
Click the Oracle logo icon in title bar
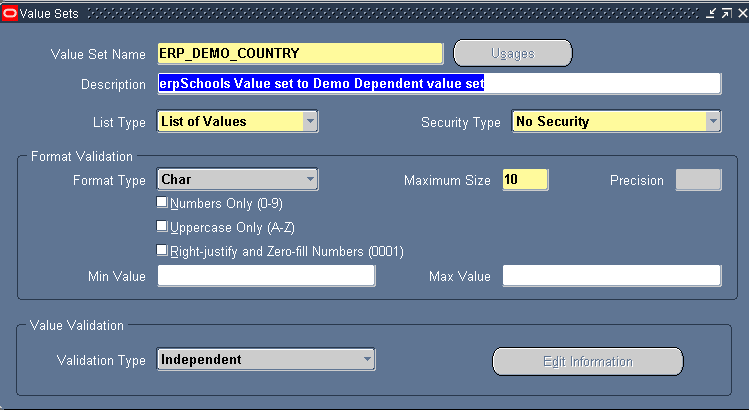10,13
